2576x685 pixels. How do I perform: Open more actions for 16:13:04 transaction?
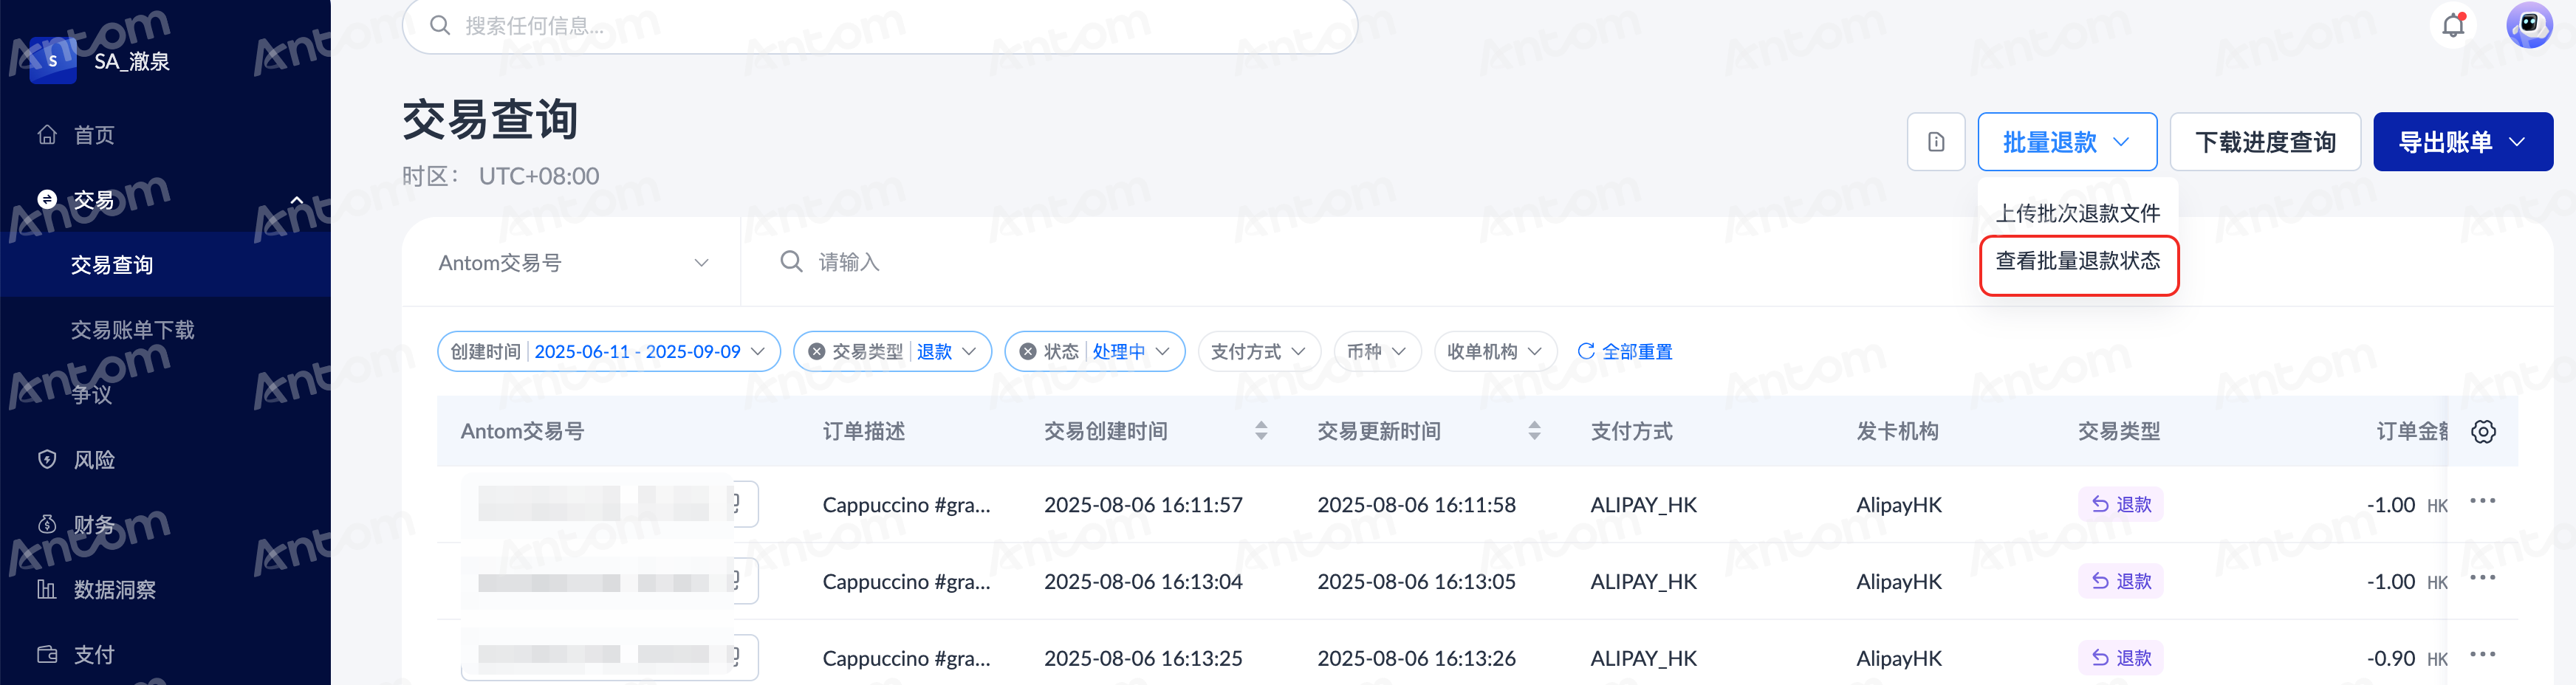pyautogui.click(x=2482, y=579)
